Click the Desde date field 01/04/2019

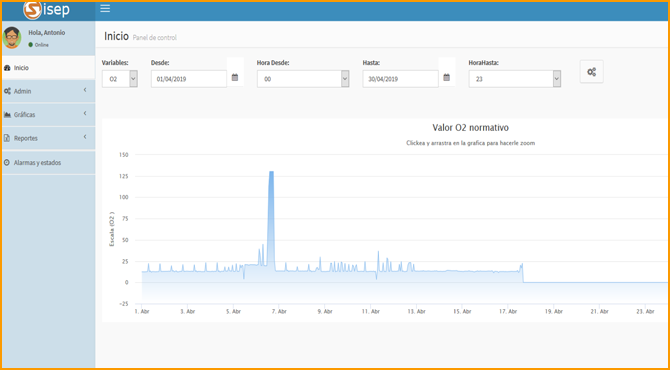188,79
